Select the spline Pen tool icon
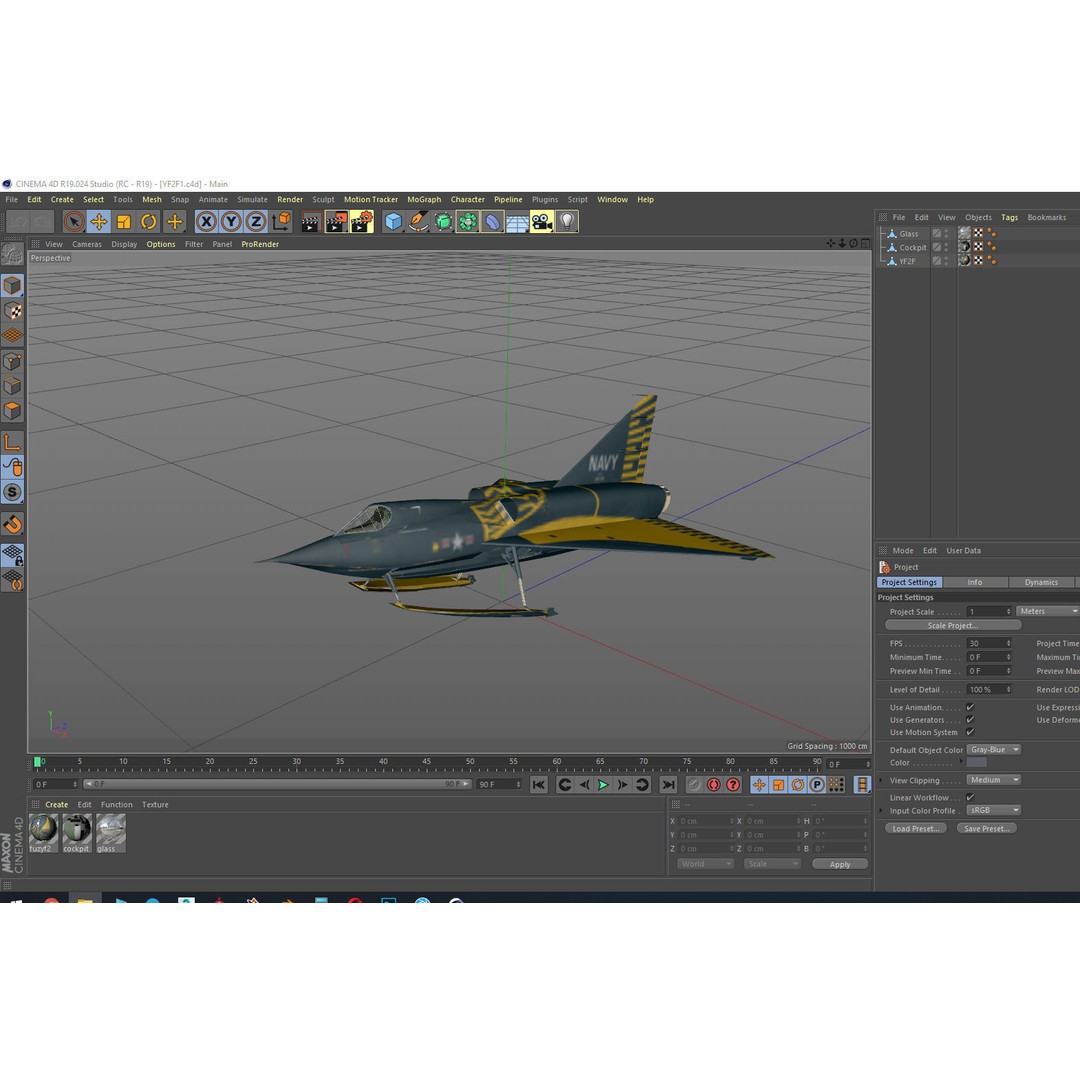Viewport: 1080px width, 1080px height. [417, 222]
